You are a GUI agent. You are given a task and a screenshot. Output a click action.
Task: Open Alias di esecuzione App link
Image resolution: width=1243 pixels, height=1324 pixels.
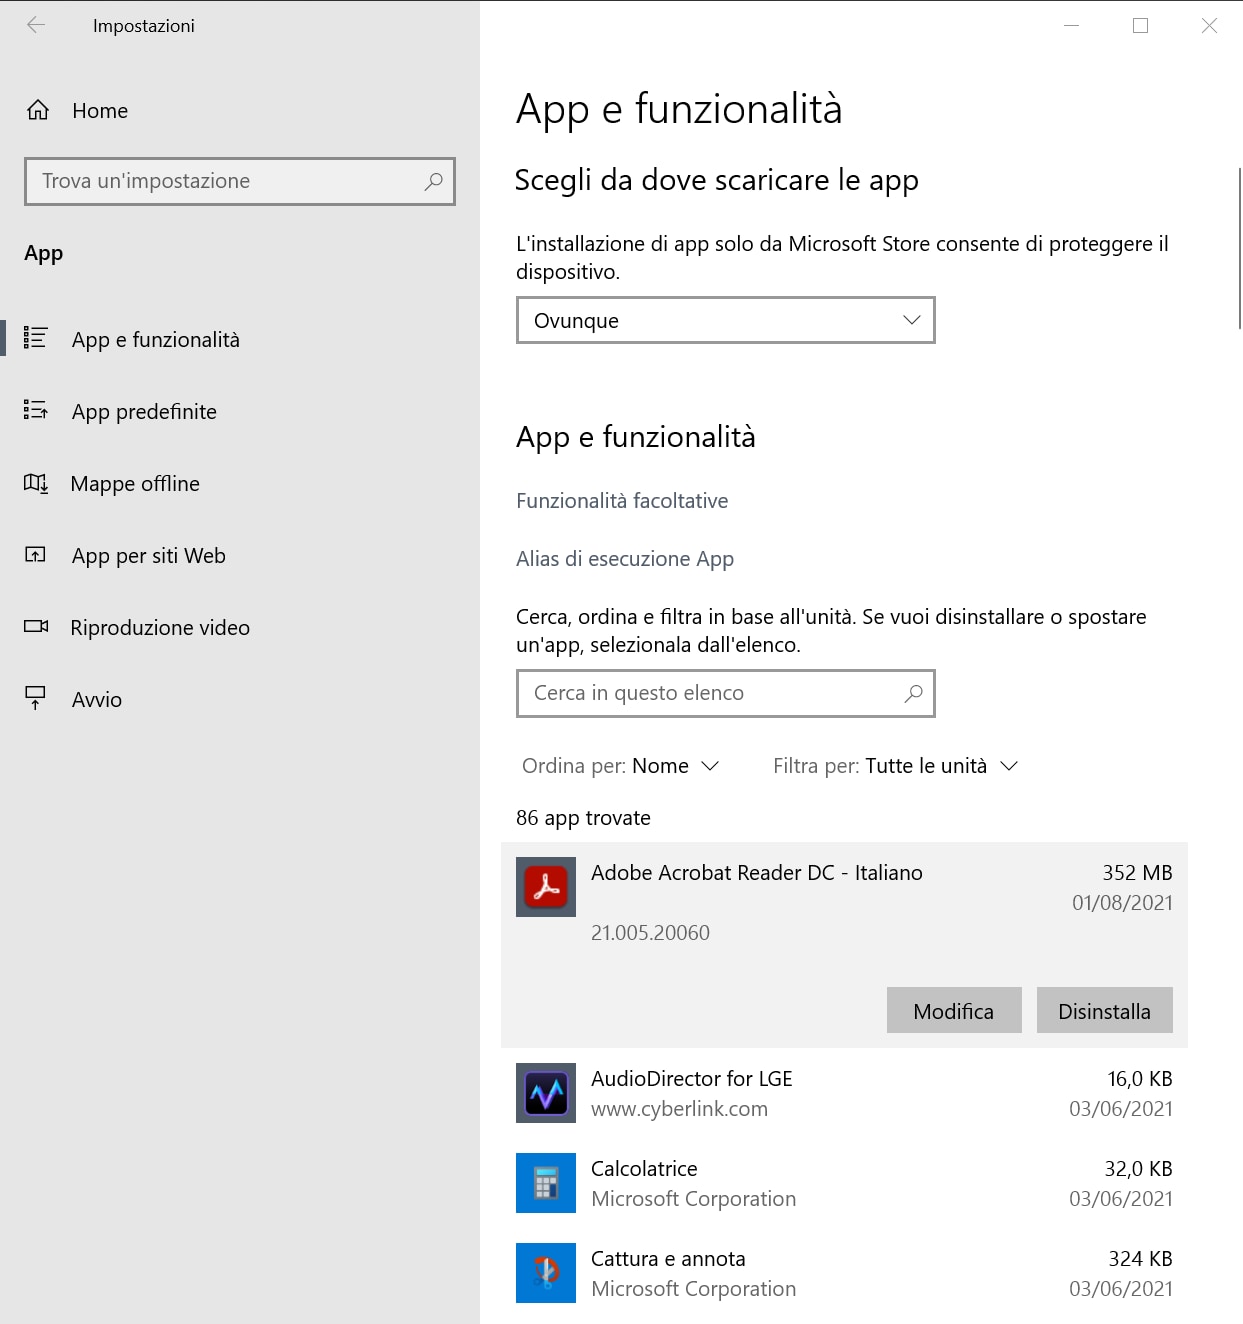click(625, 559)
